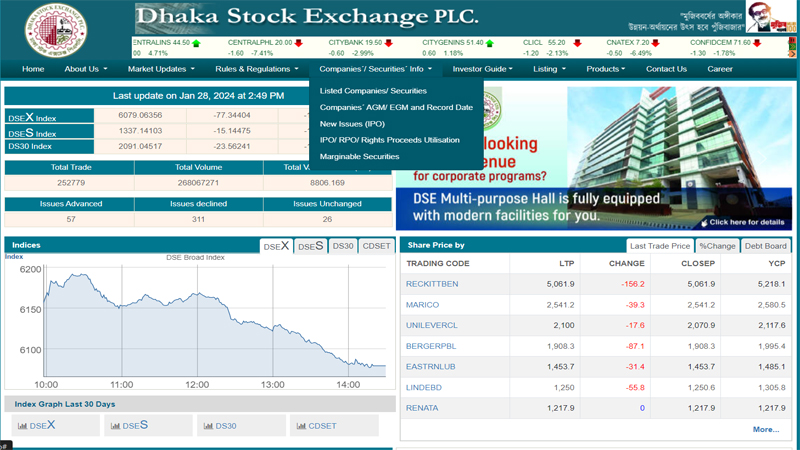The height and width of the screenshot is (450, 800).
Task: Expand the Market Updates dropdown
Action: click(x=162, y=69)
